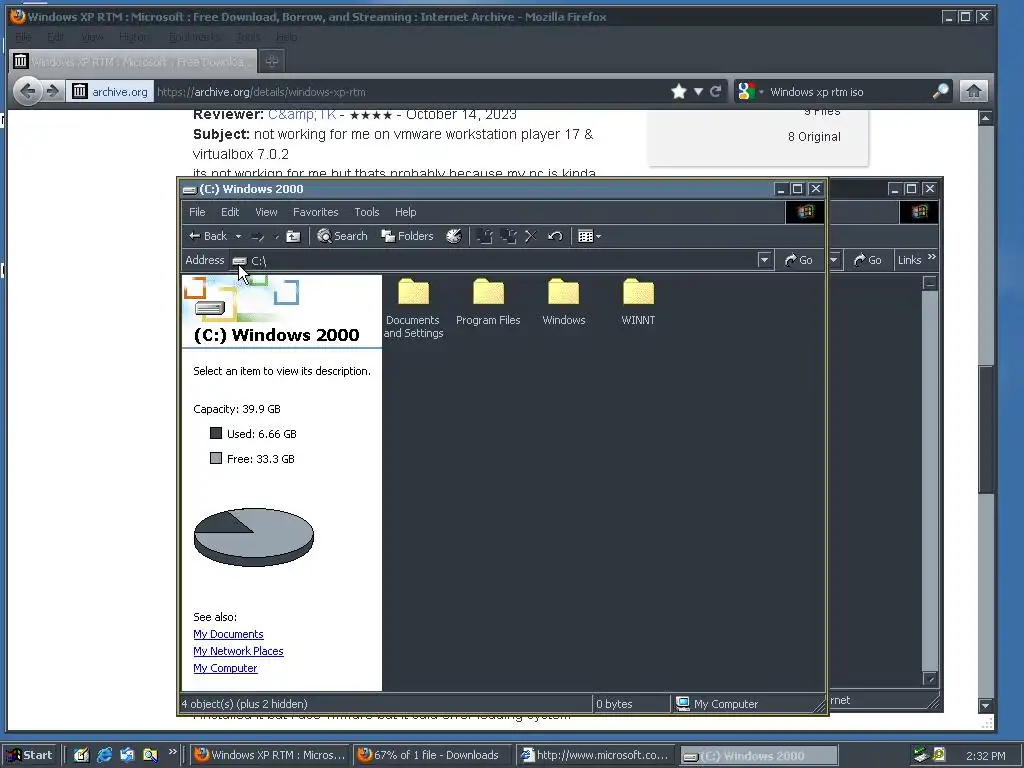Viewport: 1024px width, 768px height.
Task: Click Show Desktop quick launch icon
Action: [x=82, y=755]
